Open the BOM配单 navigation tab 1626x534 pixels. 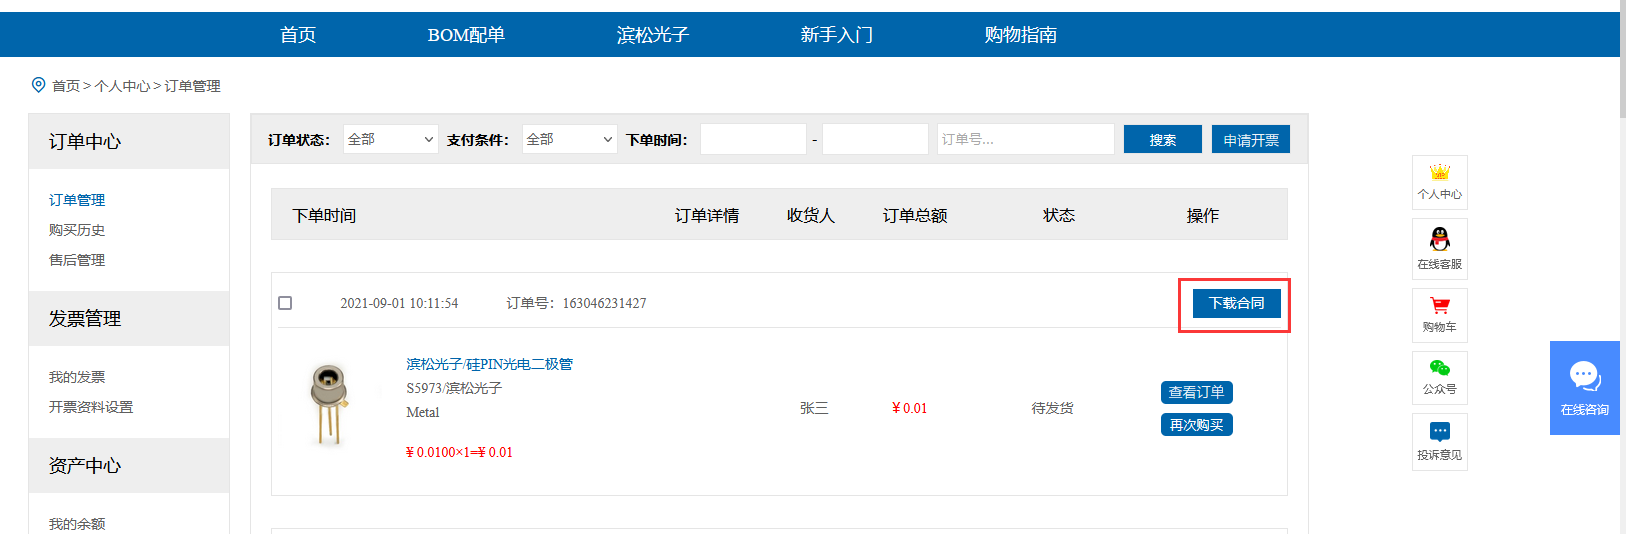[466, 35]
